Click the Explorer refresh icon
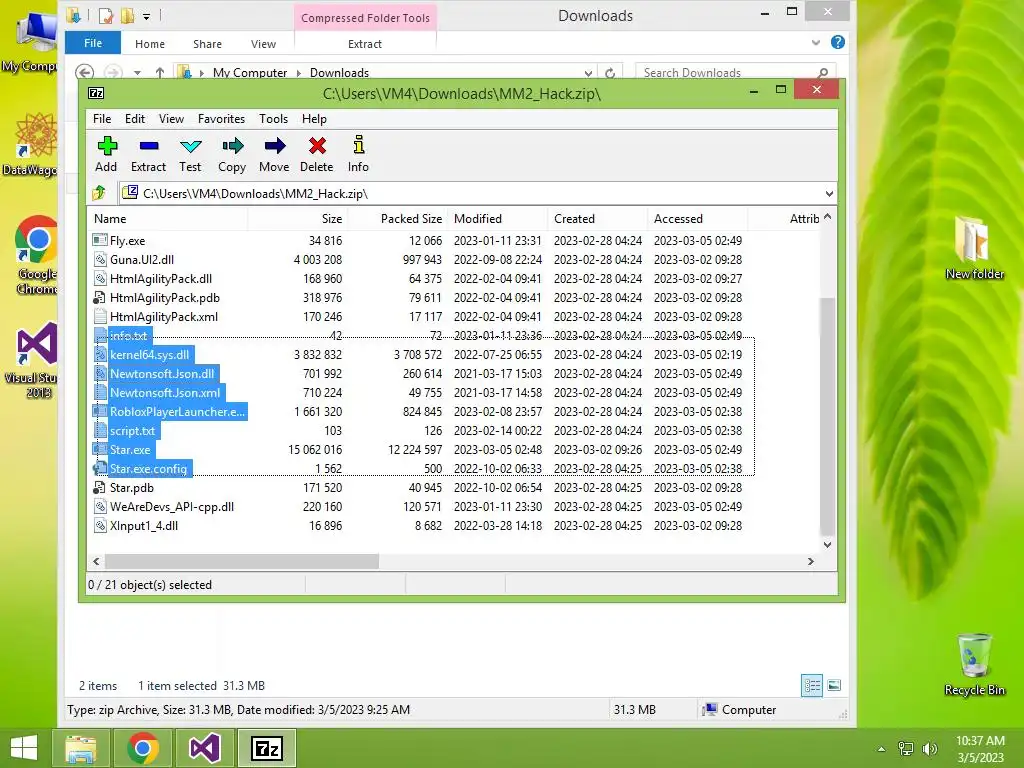 tap(610, 73)
